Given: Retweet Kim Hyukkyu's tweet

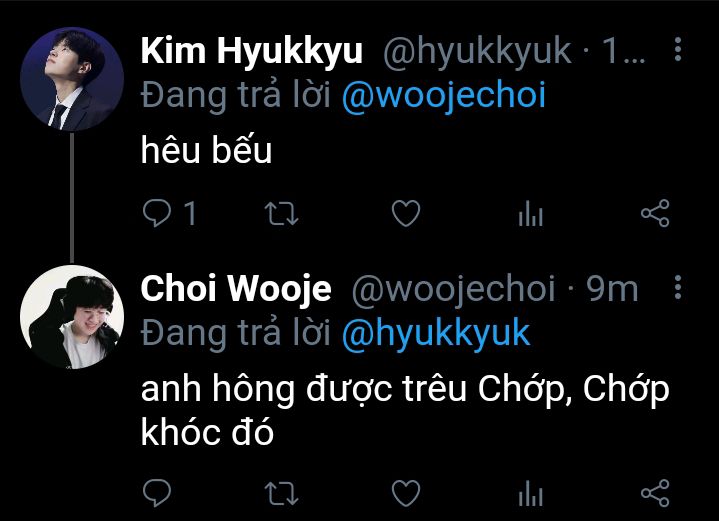Looking at the screenshot, I should pos(282,214).
